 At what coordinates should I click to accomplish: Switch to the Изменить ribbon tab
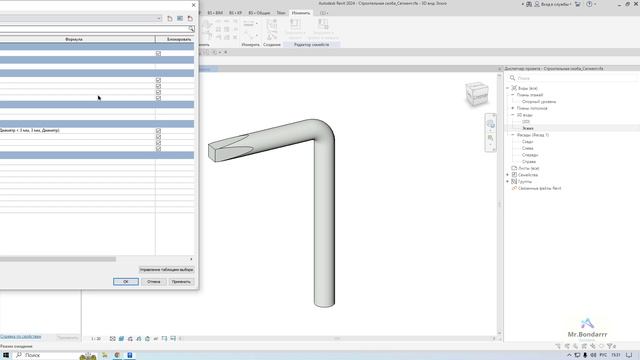pos(301,13)
